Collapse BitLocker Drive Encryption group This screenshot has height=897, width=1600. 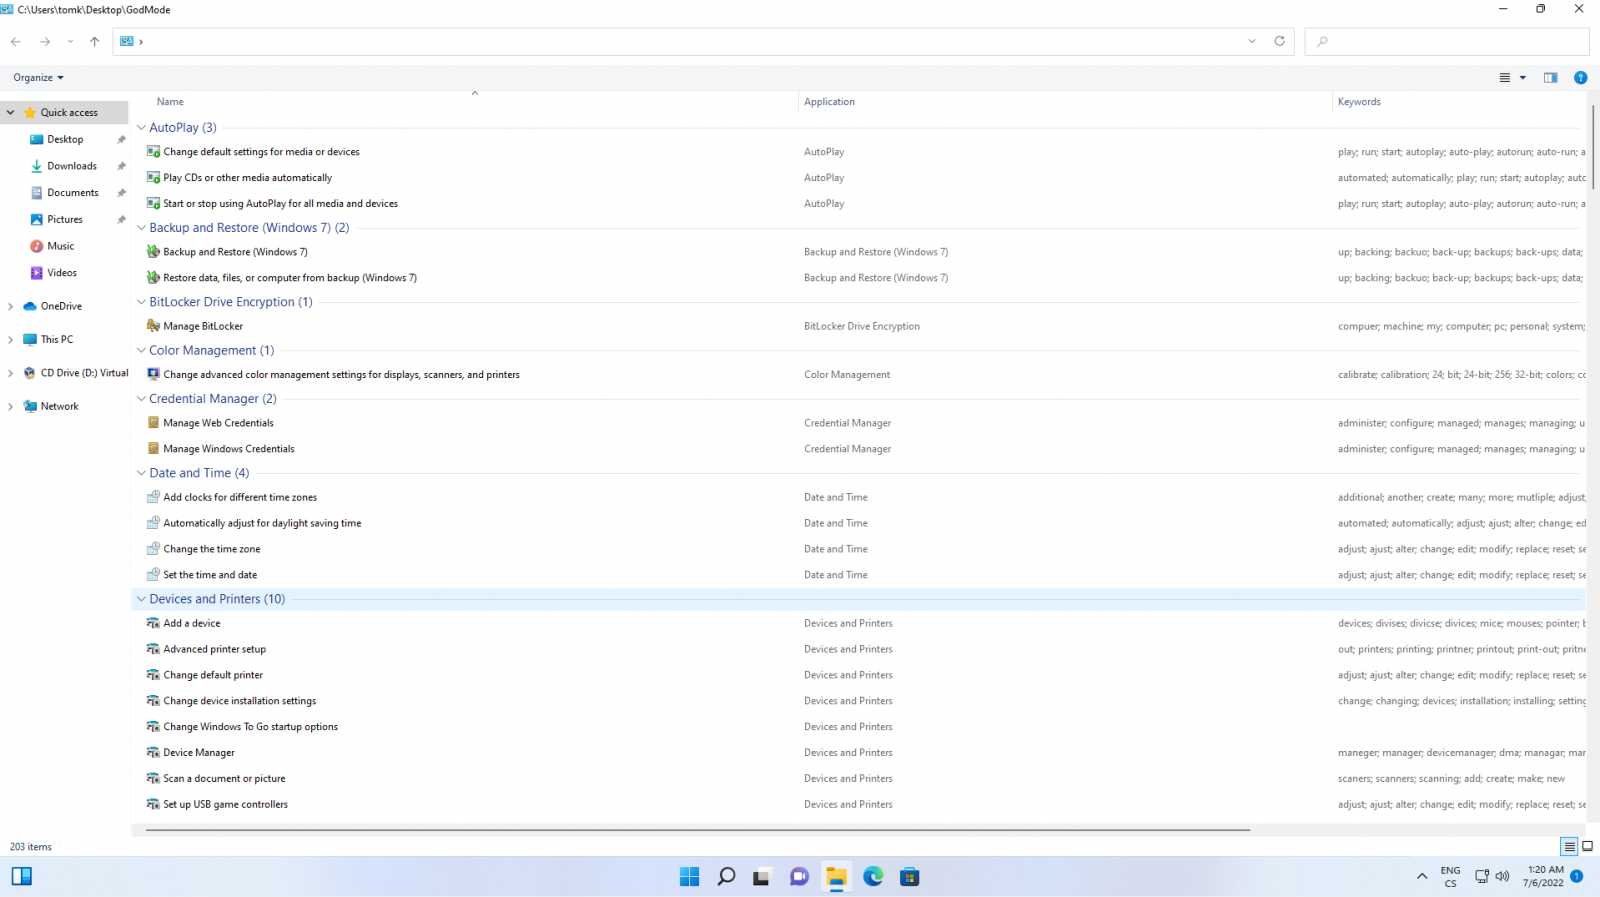(x=141, y=302)
